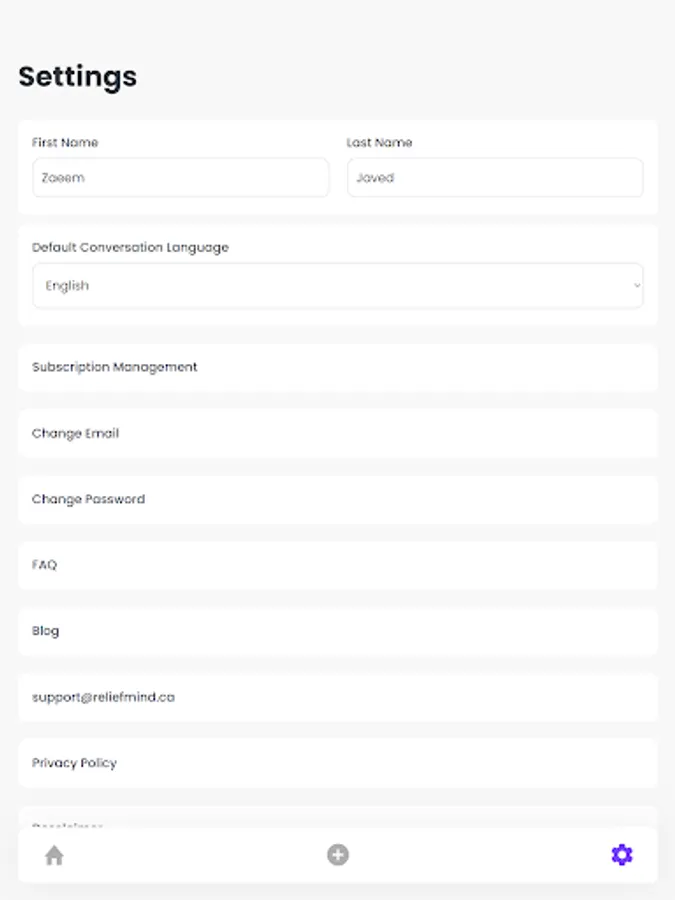Open the Change Password row
Screen dimensions: 675x900
337,499
